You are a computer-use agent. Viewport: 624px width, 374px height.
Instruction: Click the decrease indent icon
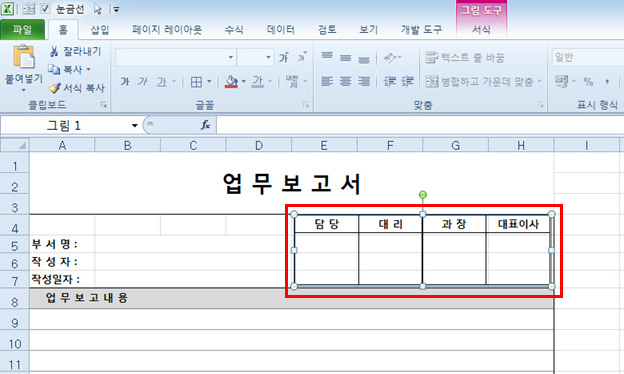click(389, 82)
